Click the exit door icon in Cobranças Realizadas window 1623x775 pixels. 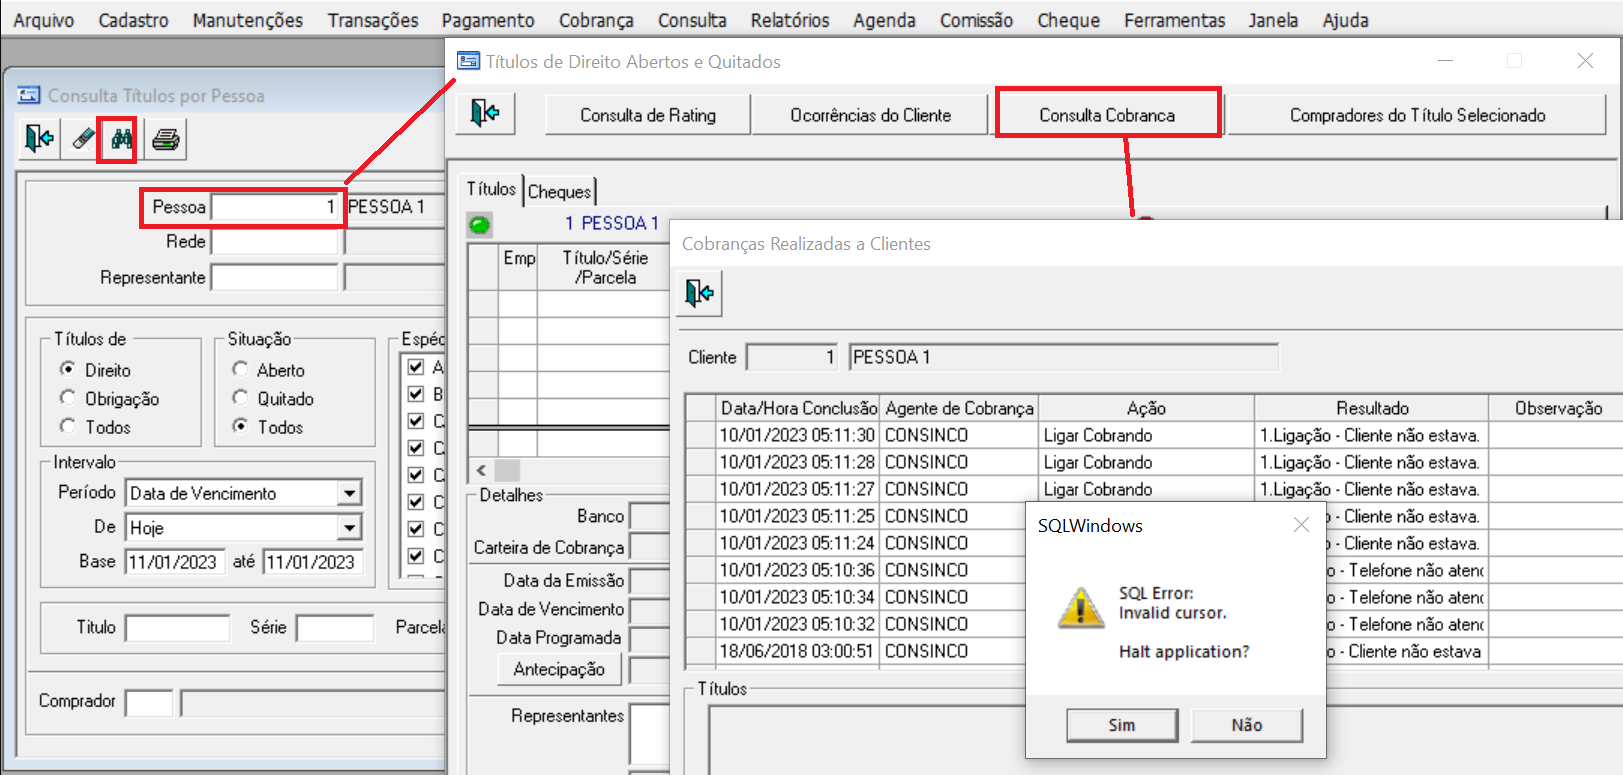click(x=699, y=293)
